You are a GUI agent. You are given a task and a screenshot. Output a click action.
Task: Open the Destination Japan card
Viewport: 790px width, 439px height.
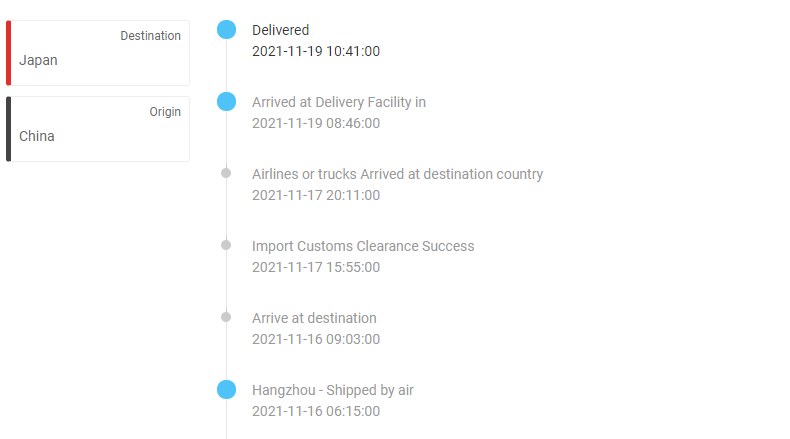point(98,53)
